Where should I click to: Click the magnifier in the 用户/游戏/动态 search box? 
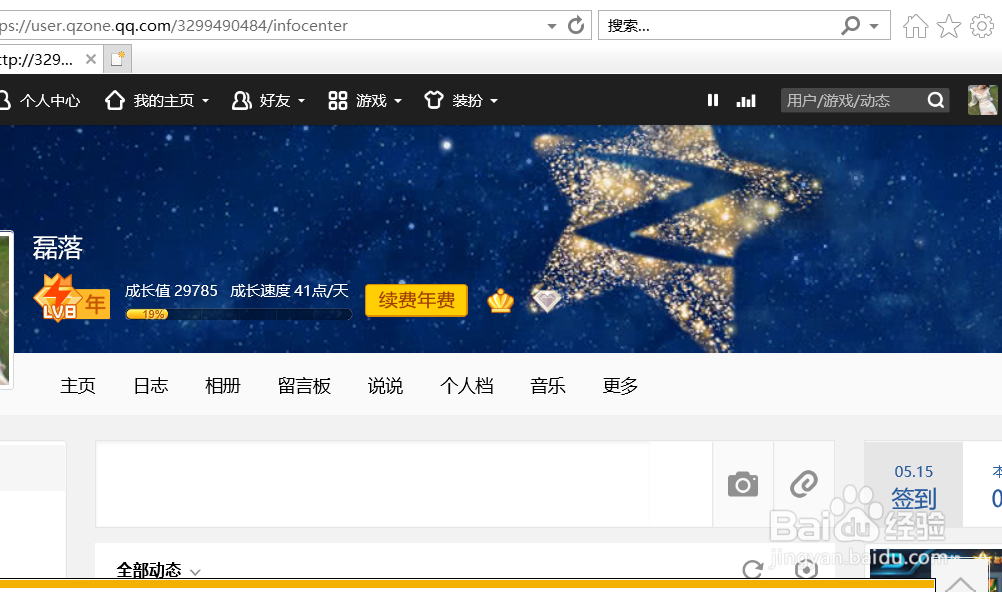pos(934,100)
